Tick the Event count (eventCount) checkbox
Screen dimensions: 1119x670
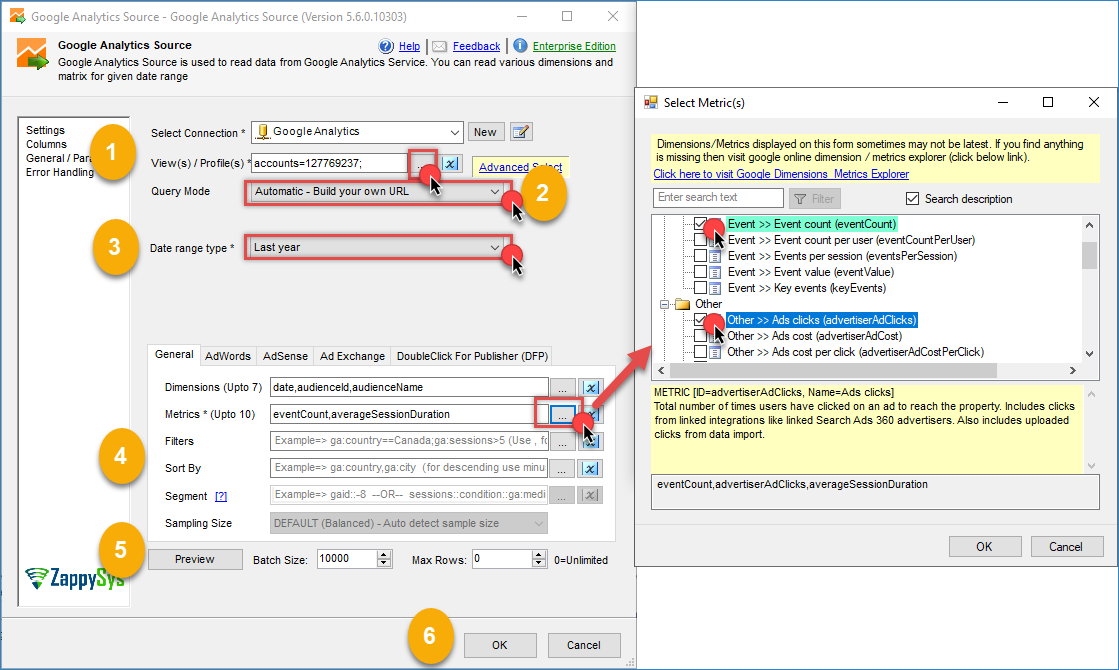(x=701, y=224)
